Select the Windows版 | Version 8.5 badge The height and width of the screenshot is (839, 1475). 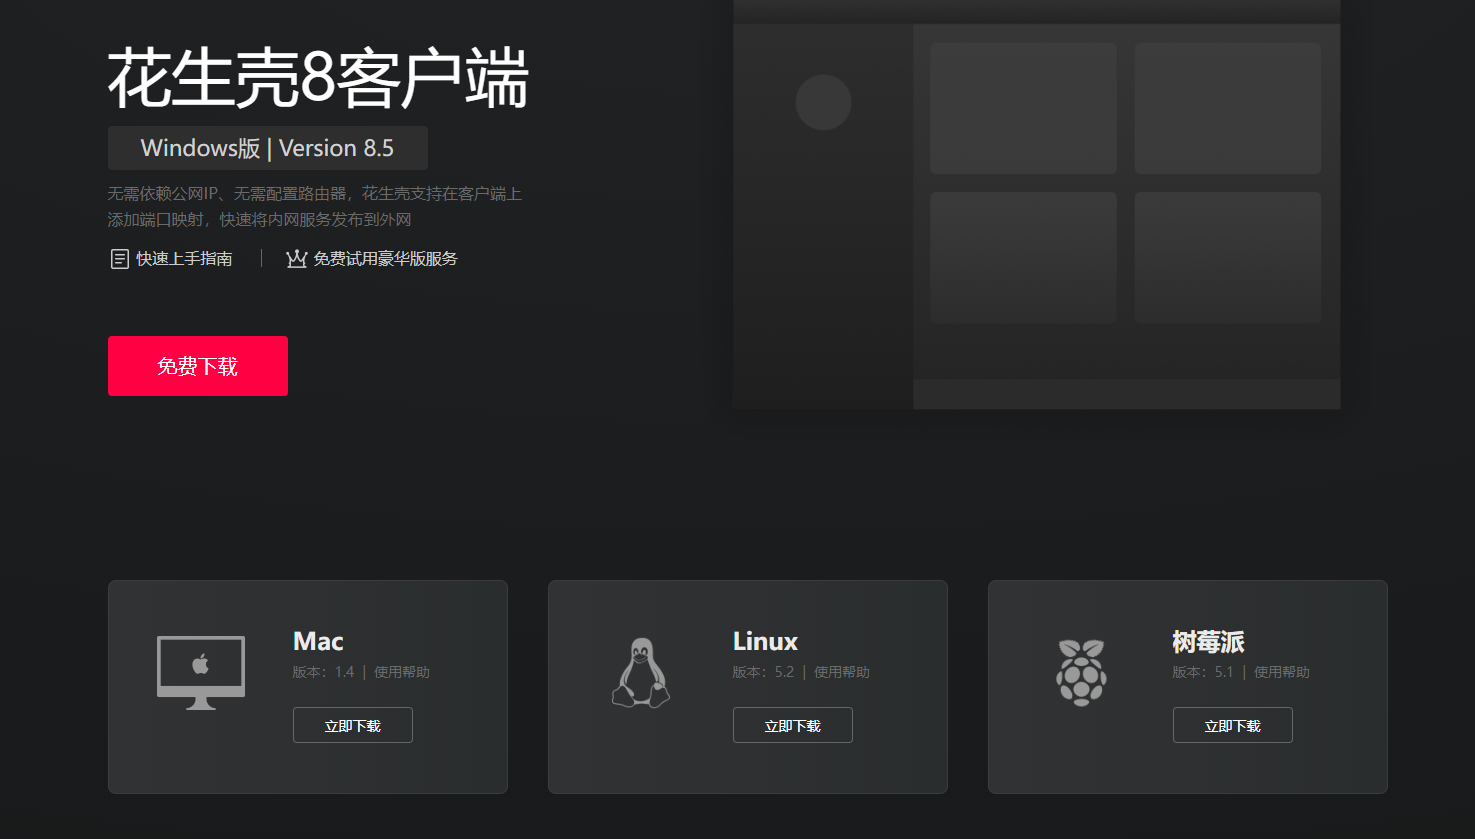[268, 148]
